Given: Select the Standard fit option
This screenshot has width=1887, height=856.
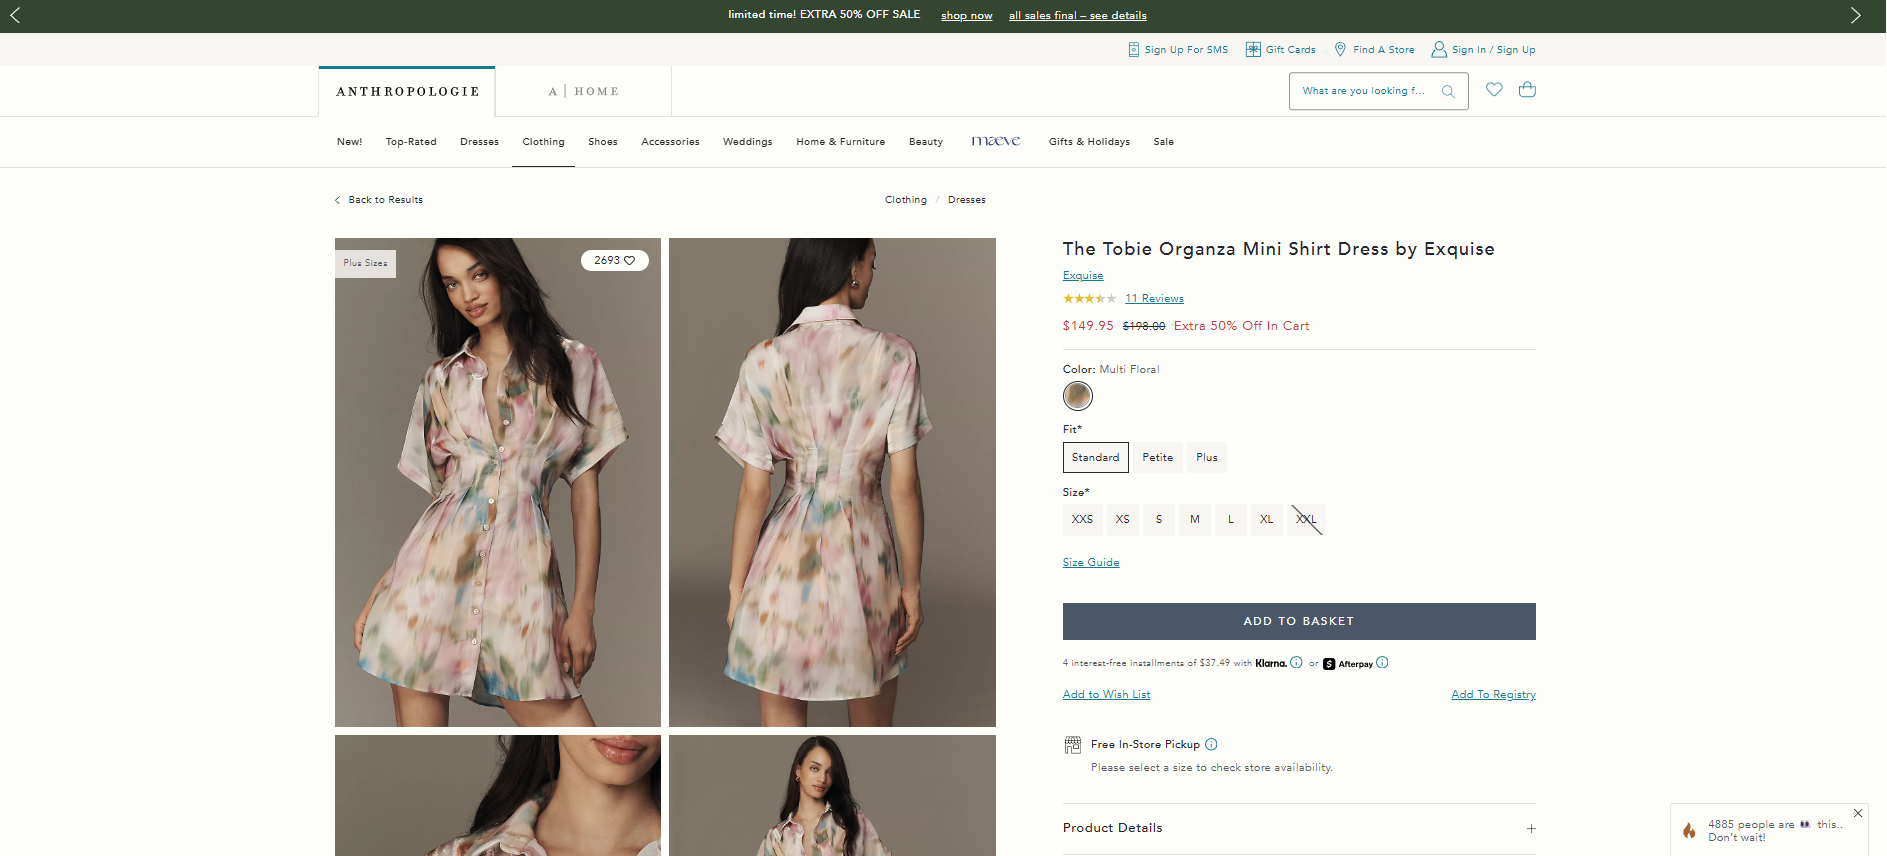Looking at the screenshot, I should click(x=1096, y=457).
